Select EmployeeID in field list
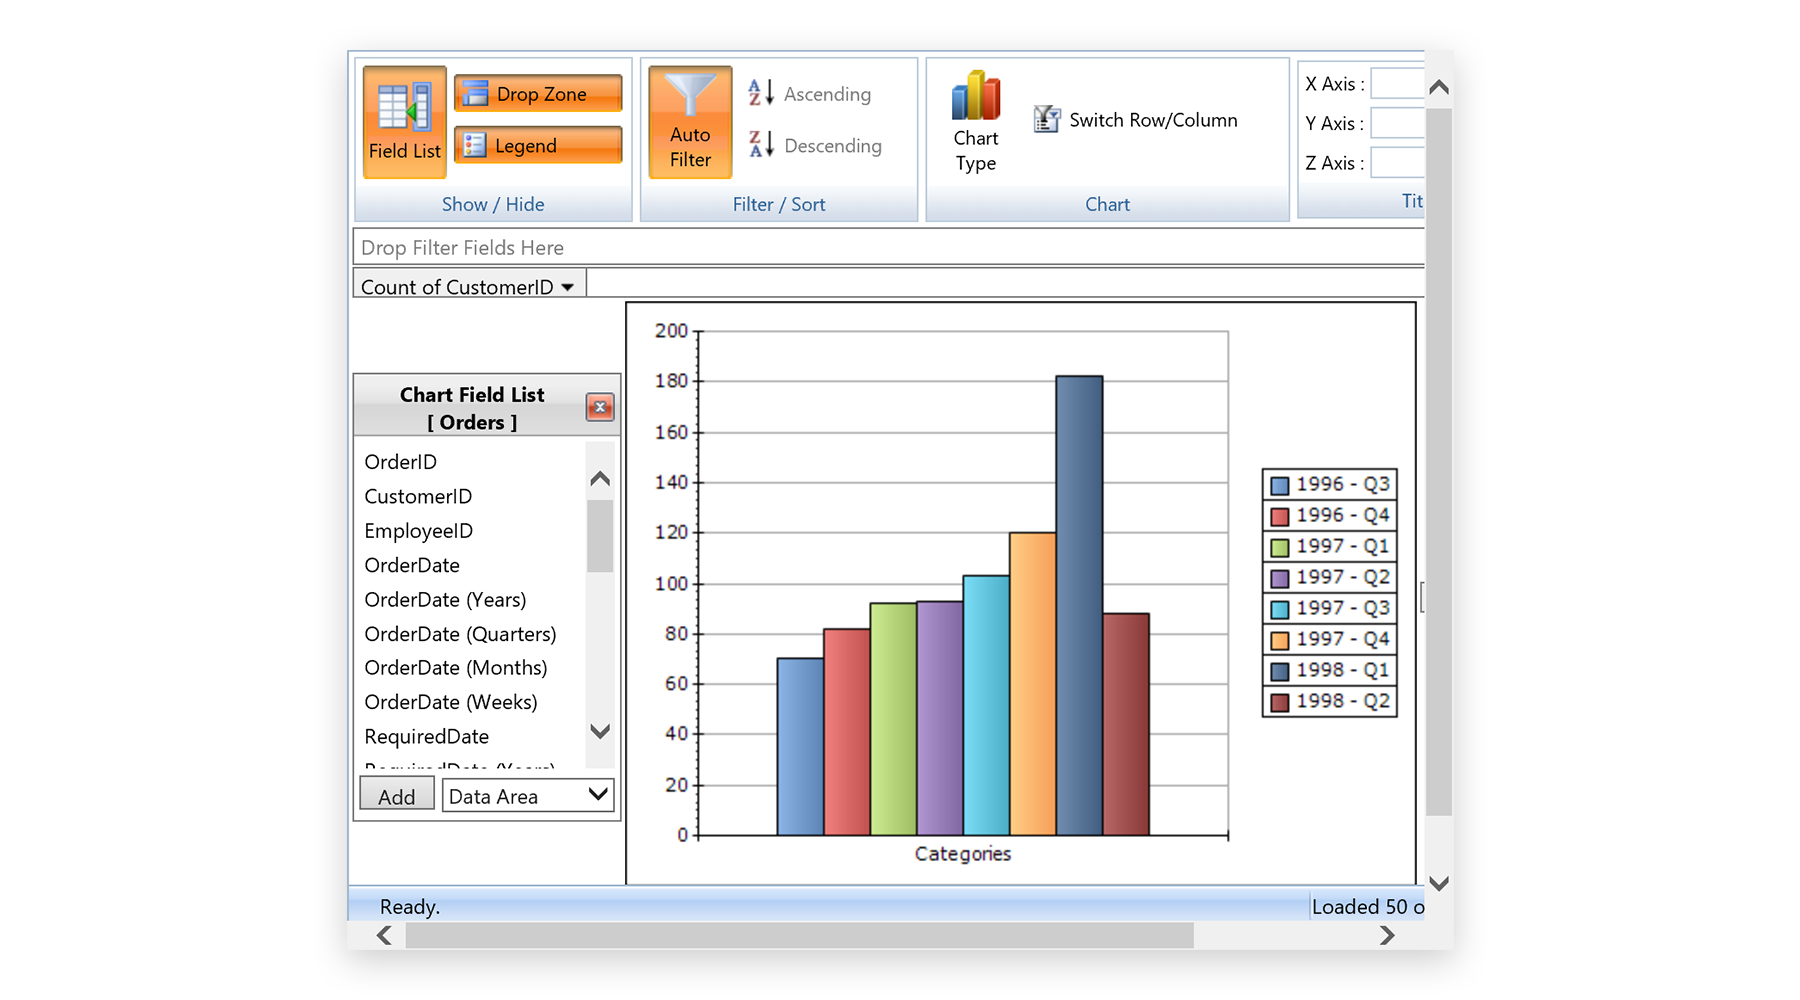The image size is (1800, 1000). click(x=418, y=531)
